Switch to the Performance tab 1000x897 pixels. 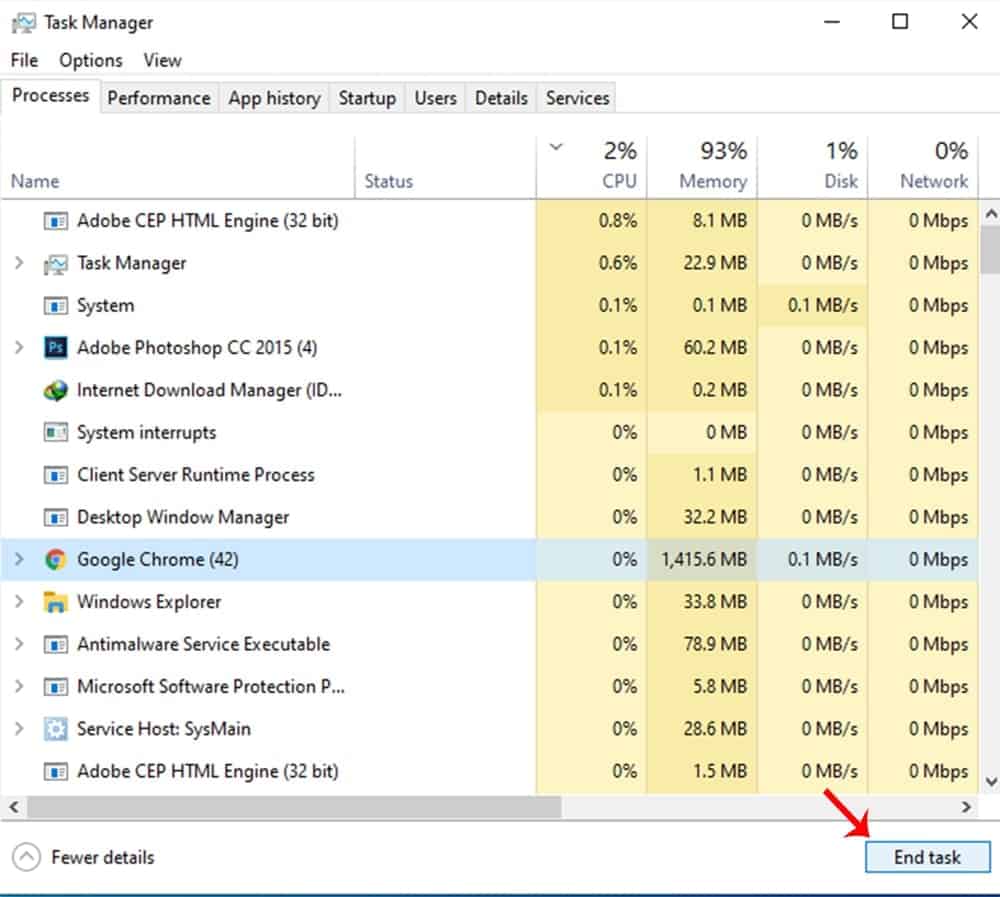coord(159,98)
